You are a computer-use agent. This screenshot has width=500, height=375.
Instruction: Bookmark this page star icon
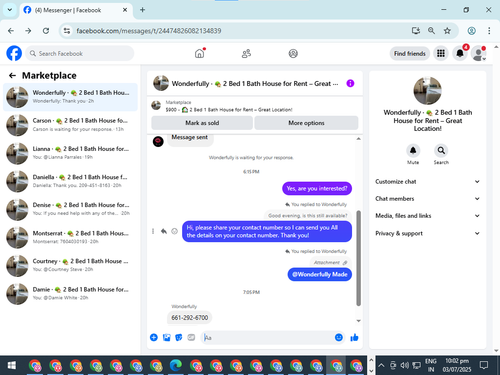pos(447,31)
